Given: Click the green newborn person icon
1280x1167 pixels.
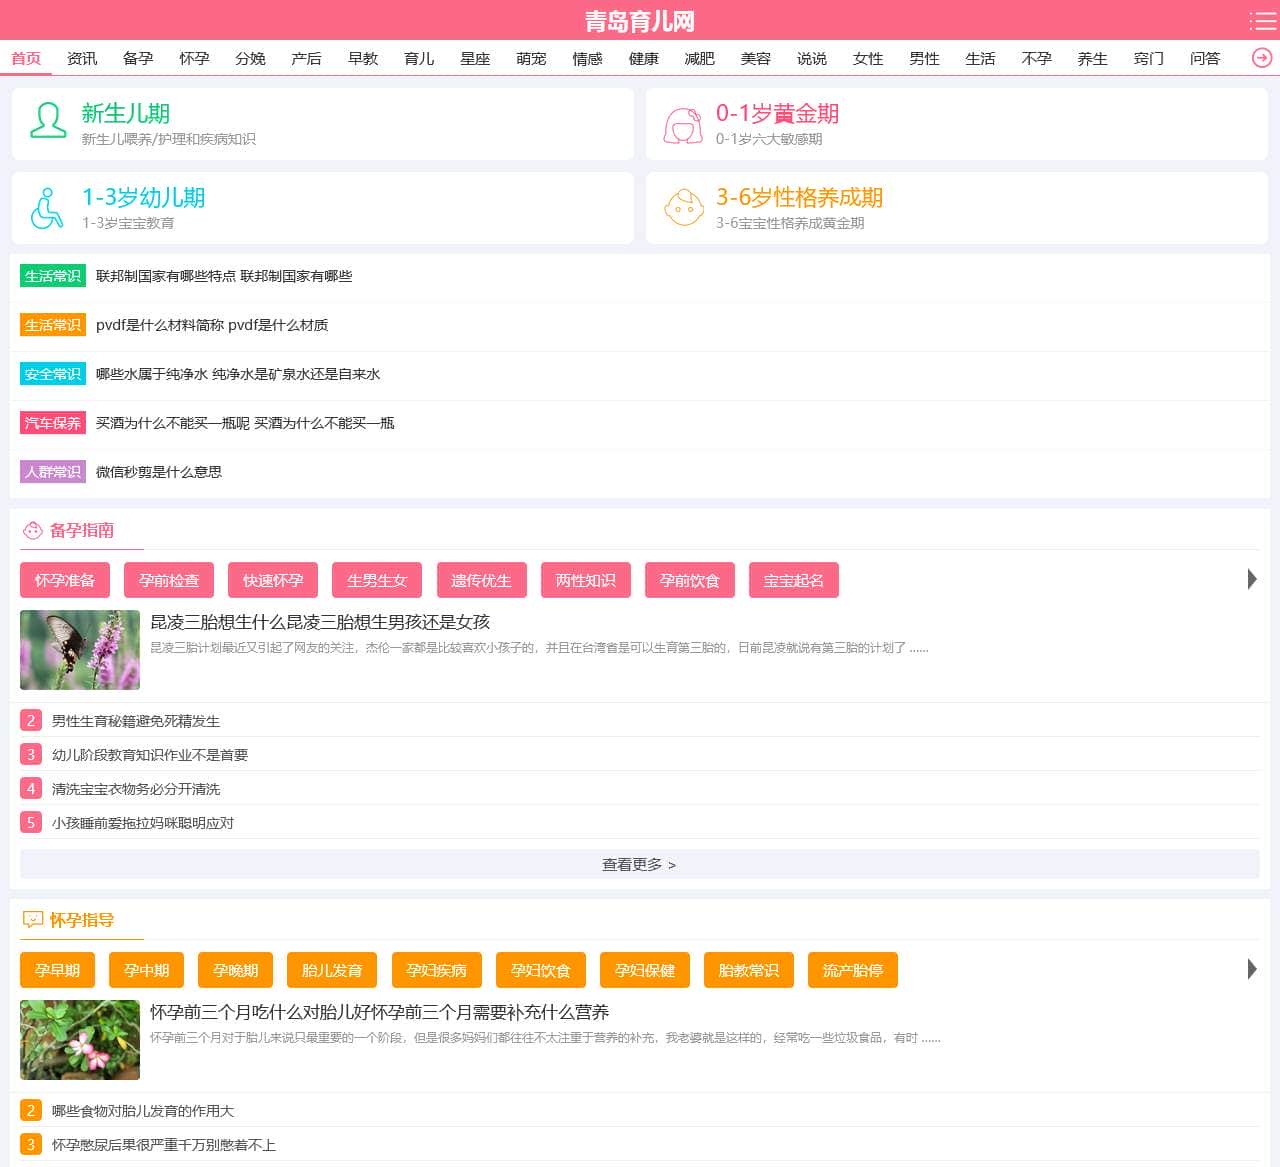Looking at the screenshot, I should tap(47, 122).
